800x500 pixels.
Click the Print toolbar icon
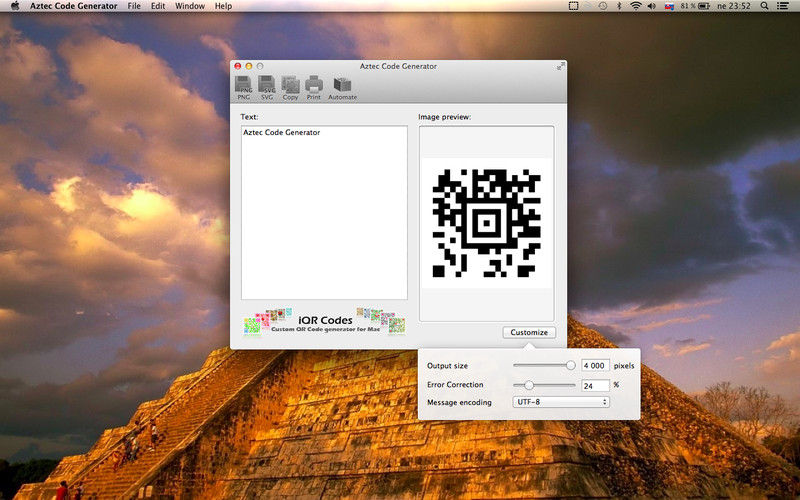tap(313, 87)
